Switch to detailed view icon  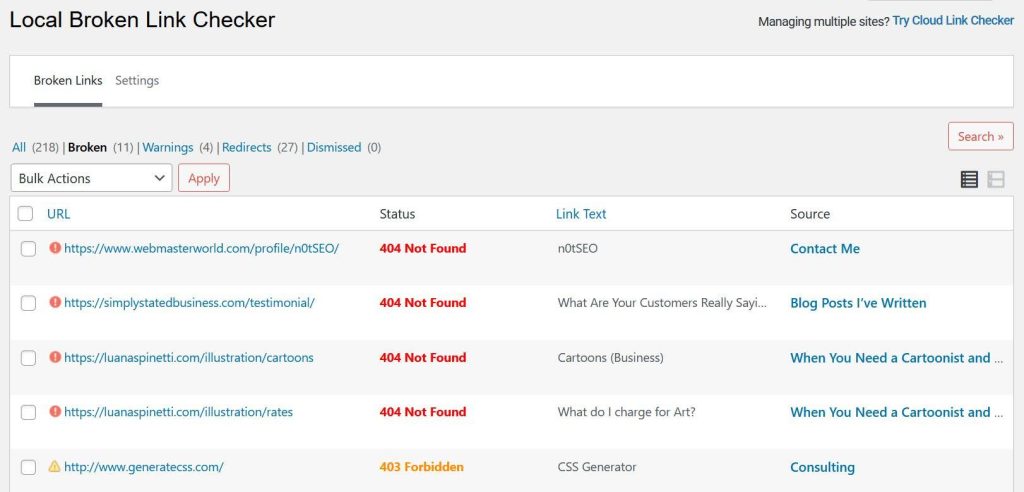[996, 179]
